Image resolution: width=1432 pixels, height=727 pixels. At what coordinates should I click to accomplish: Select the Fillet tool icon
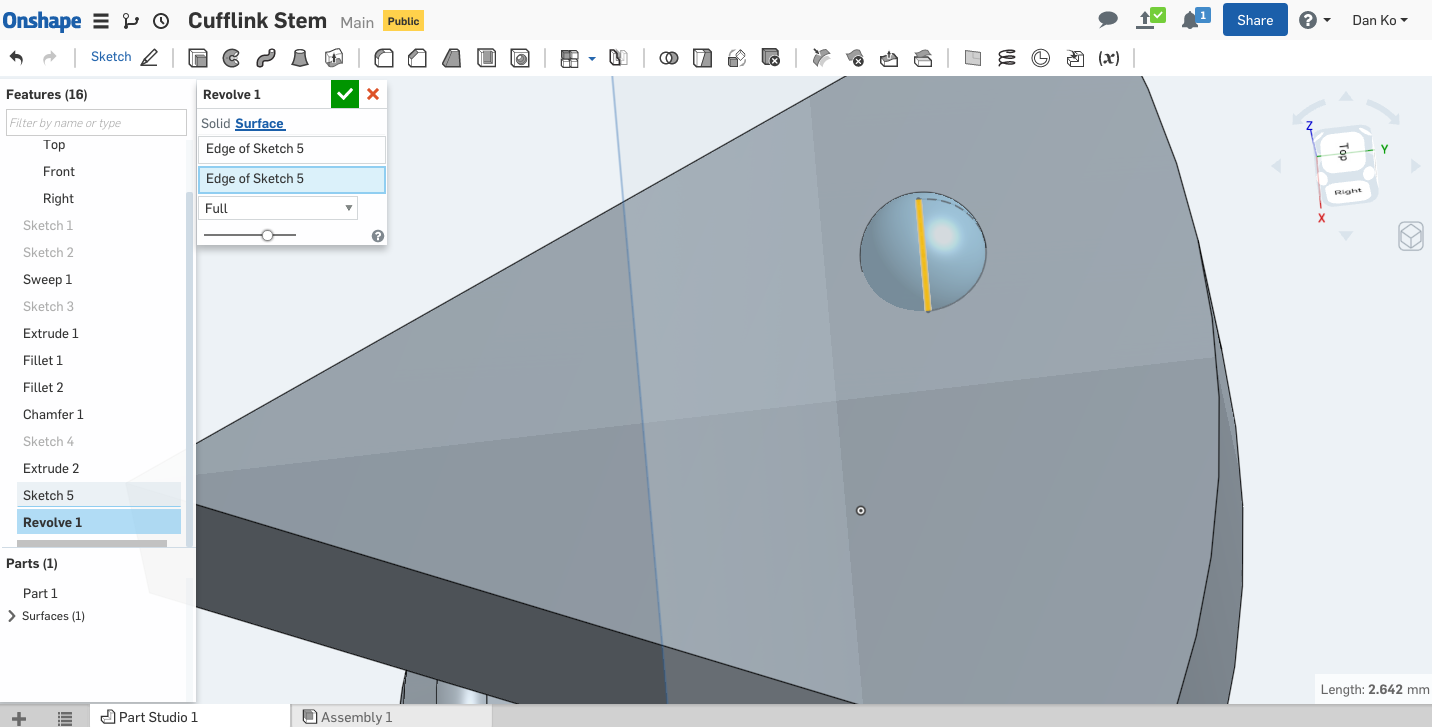click(383, 58)
